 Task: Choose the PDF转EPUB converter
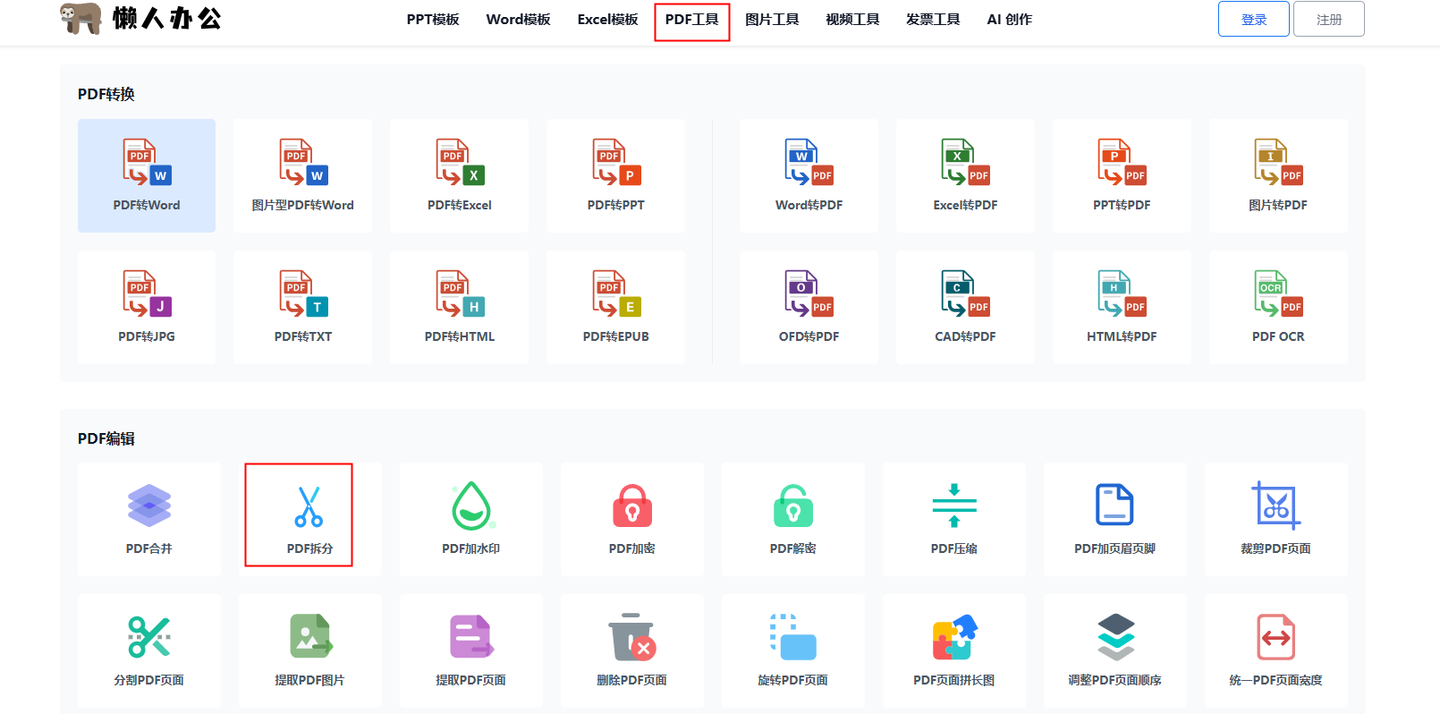click(616, 307)
